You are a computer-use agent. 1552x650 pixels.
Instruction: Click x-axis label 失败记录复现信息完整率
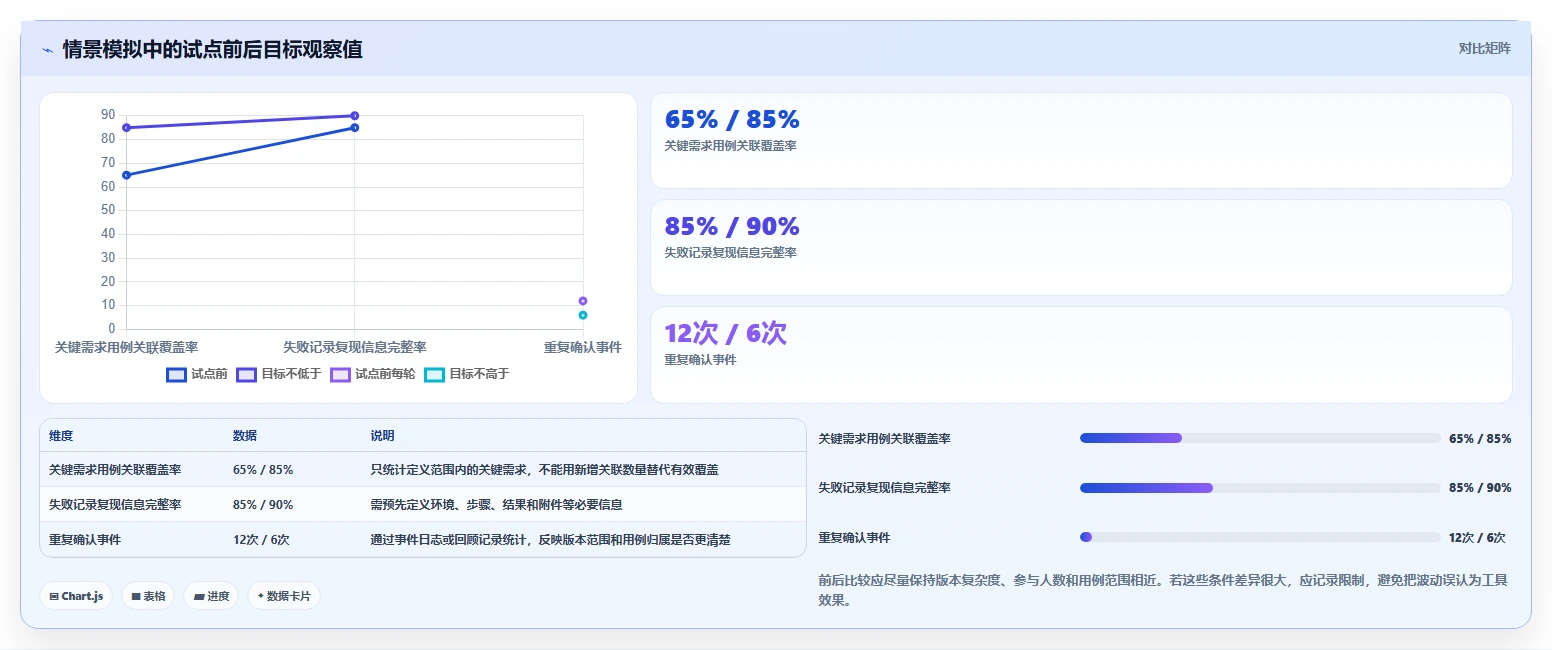click(x=355, y=347)
